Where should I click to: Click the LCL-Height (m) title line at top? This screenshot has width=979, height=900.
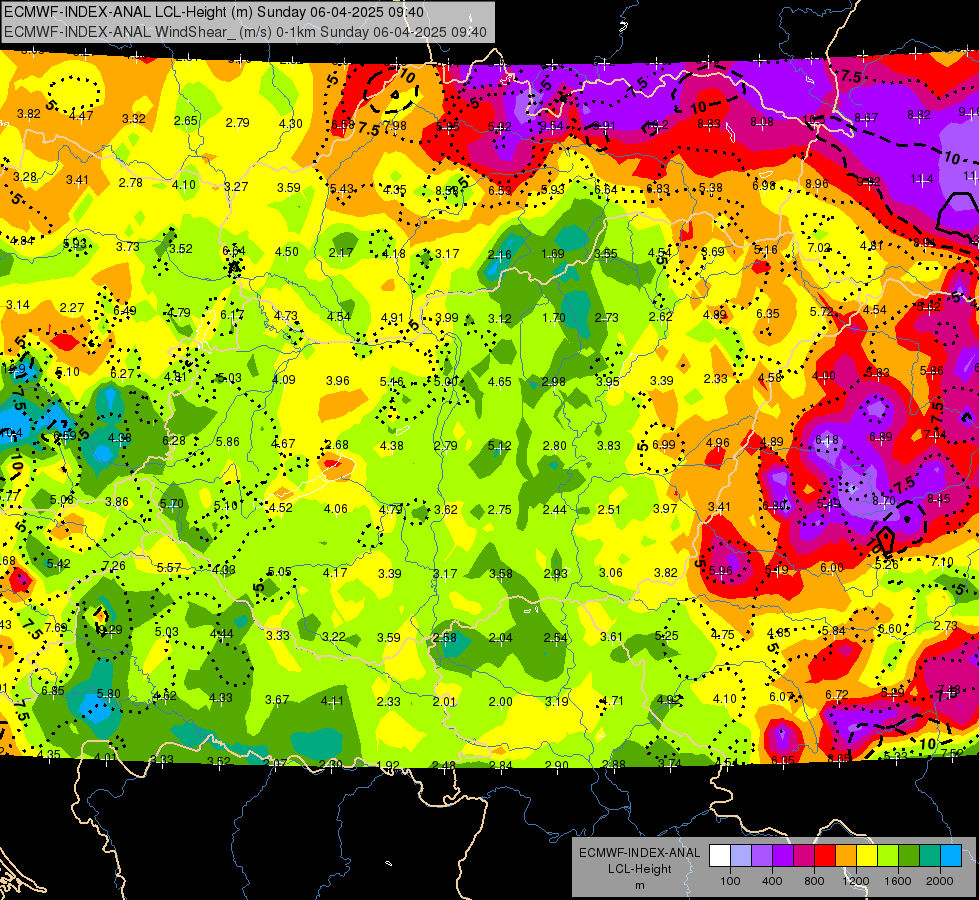click(x=214, y=12)
